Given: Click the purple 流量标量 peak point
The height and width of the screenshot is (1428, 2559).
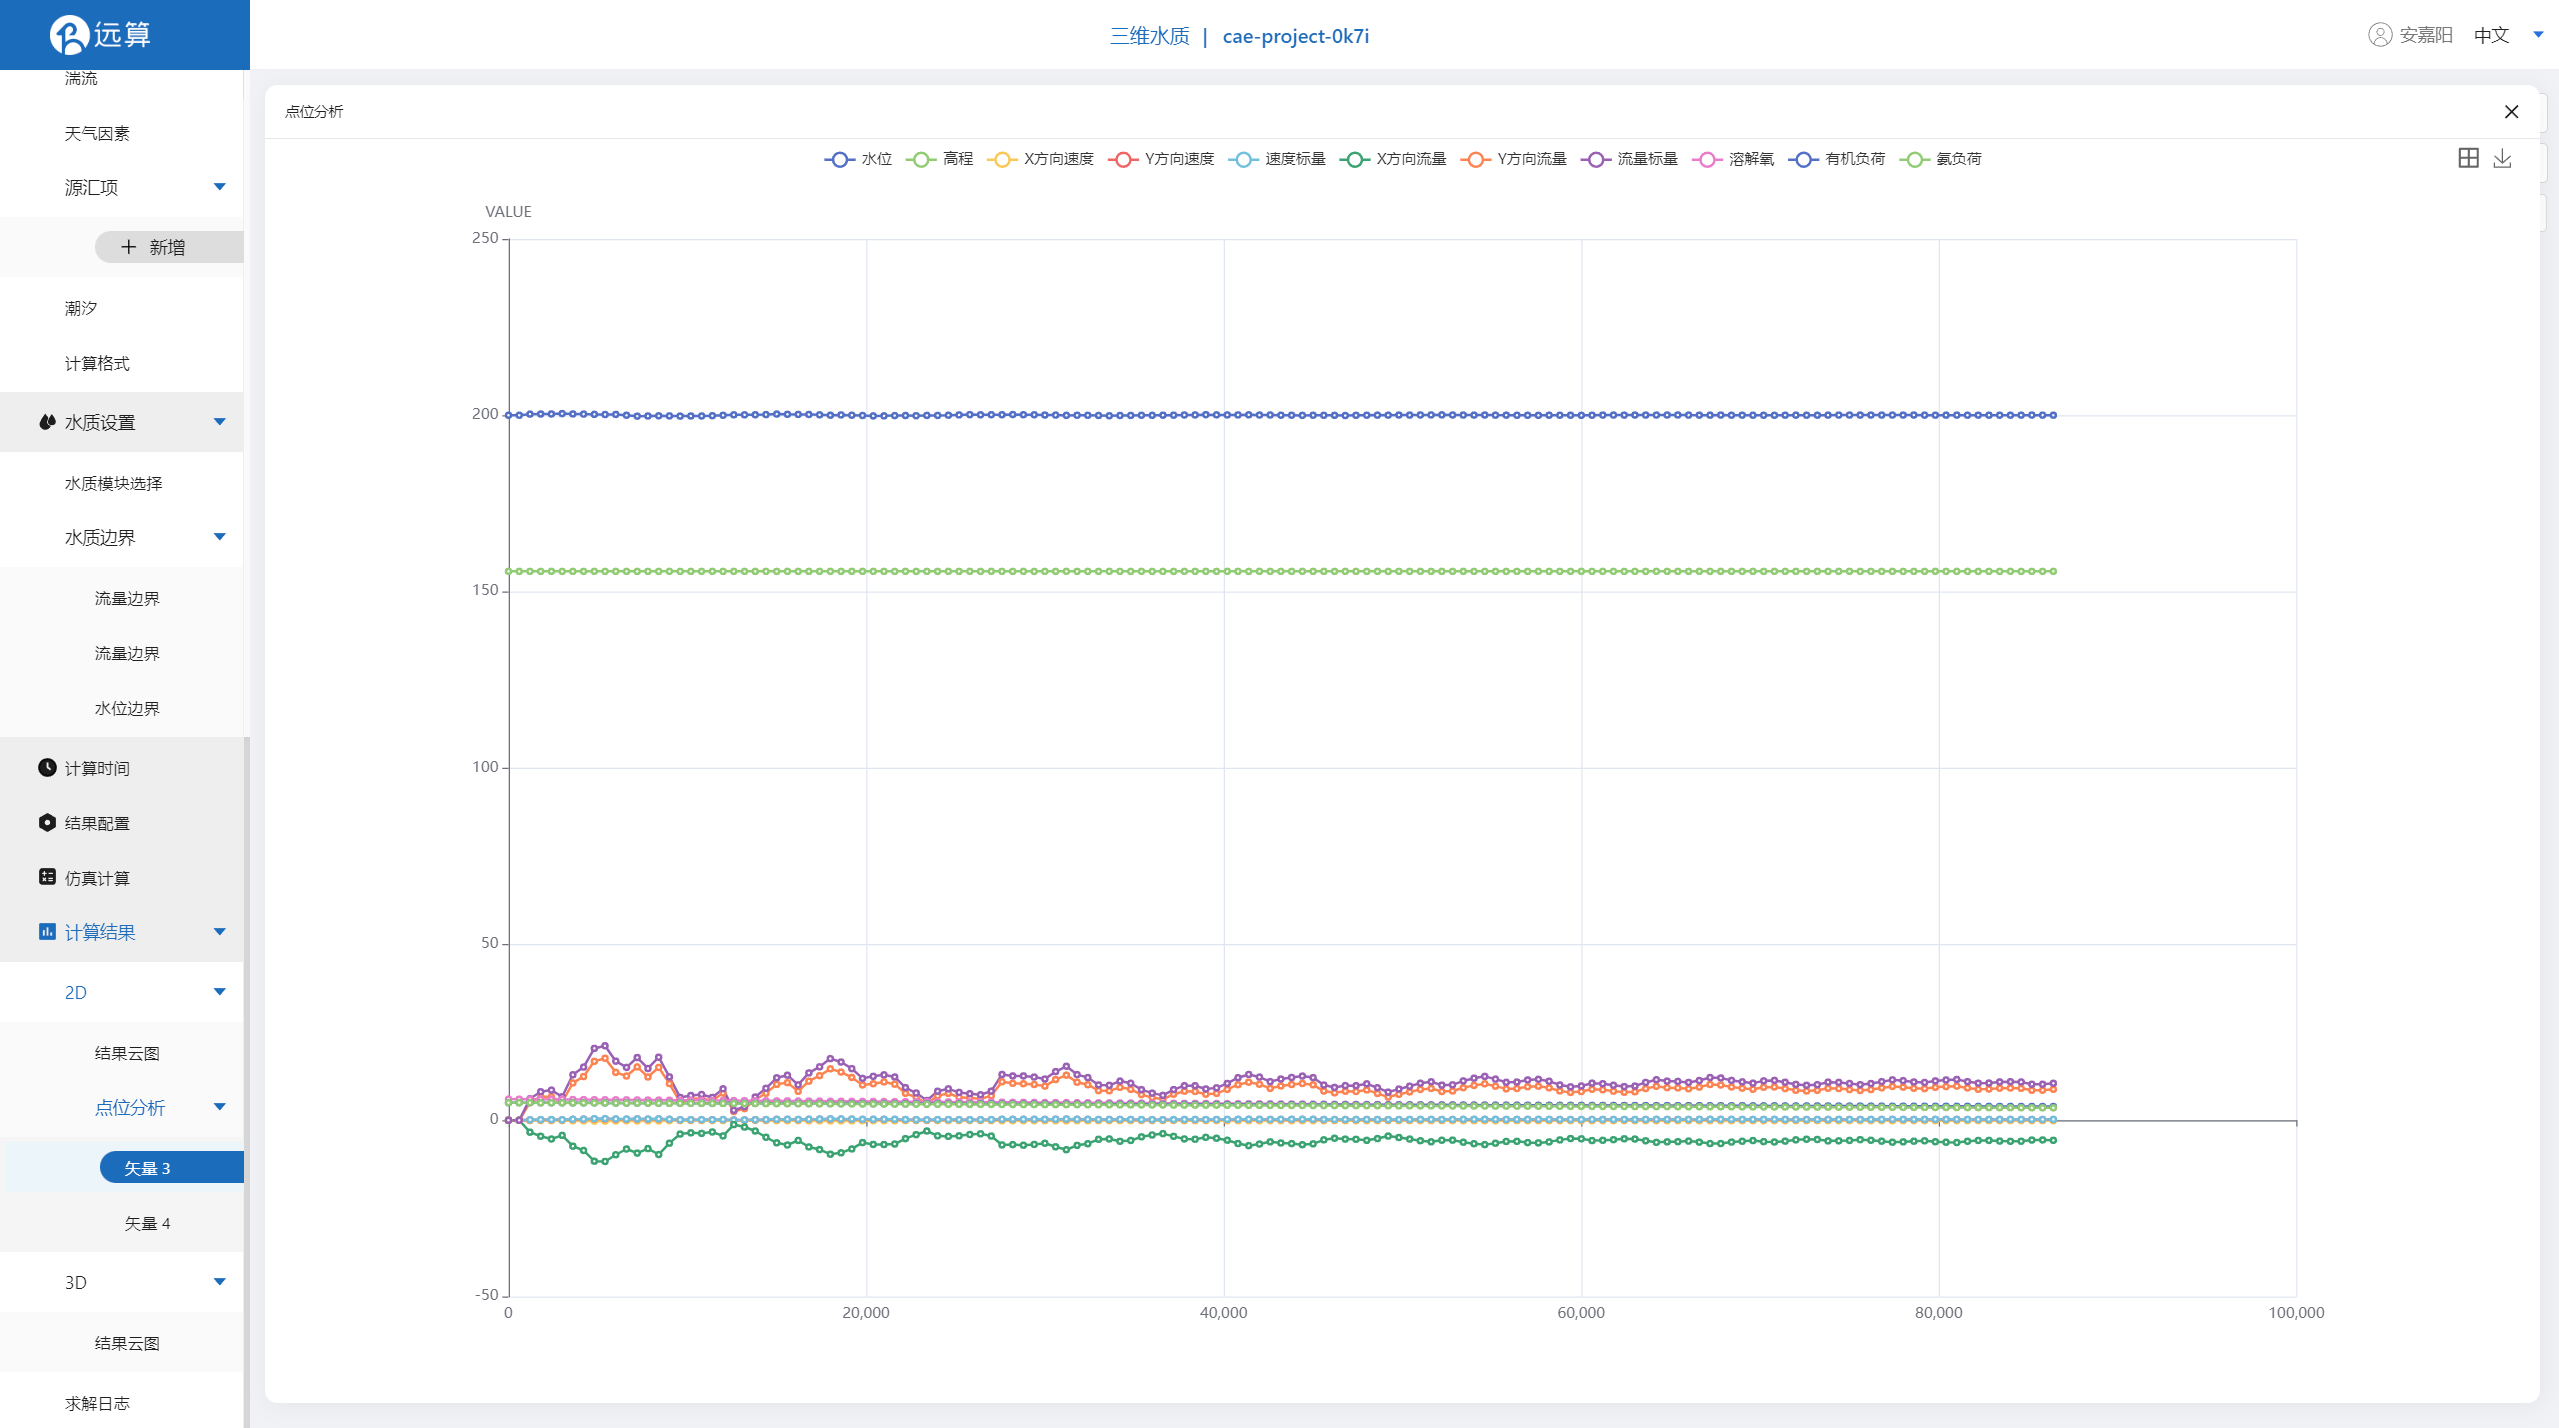Looking at the screenshot, I should (x=604, y=1046).
